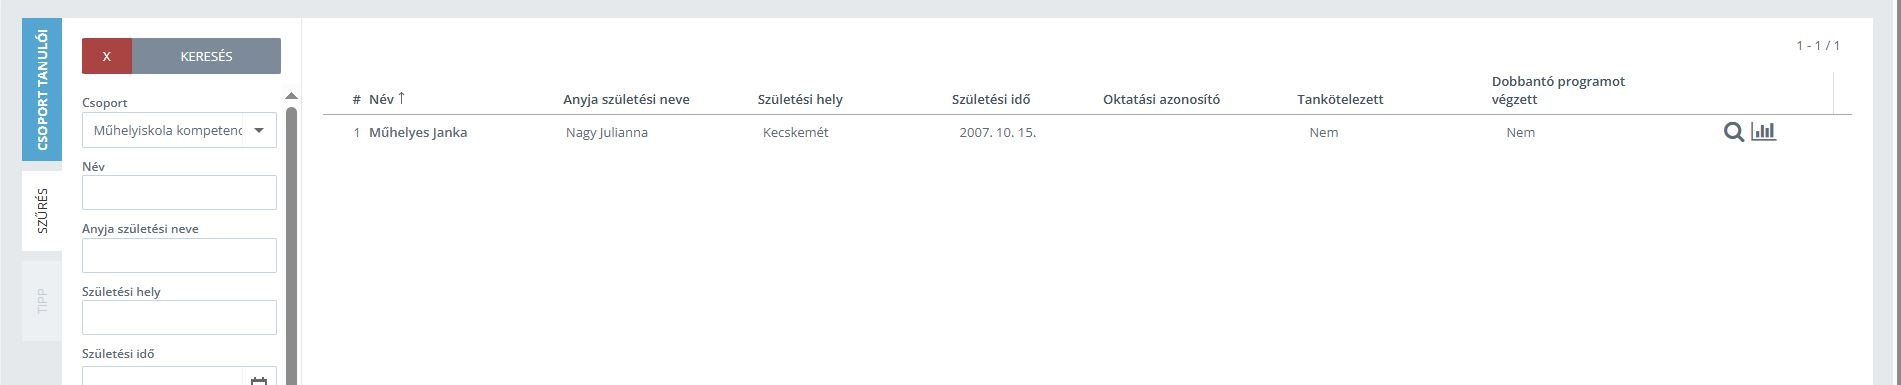Run the search with KERESÉS button

206,56
